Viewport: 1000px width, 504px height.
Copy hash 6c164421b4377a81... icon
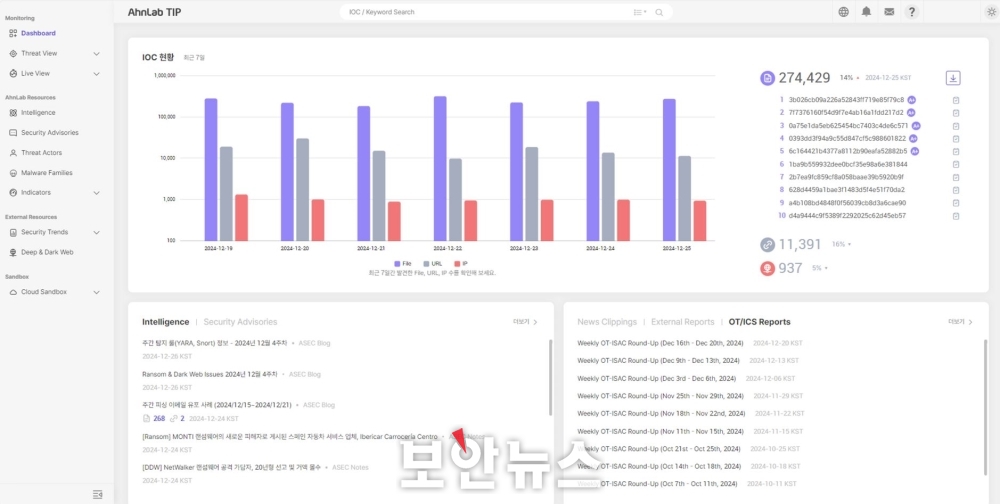956,151
